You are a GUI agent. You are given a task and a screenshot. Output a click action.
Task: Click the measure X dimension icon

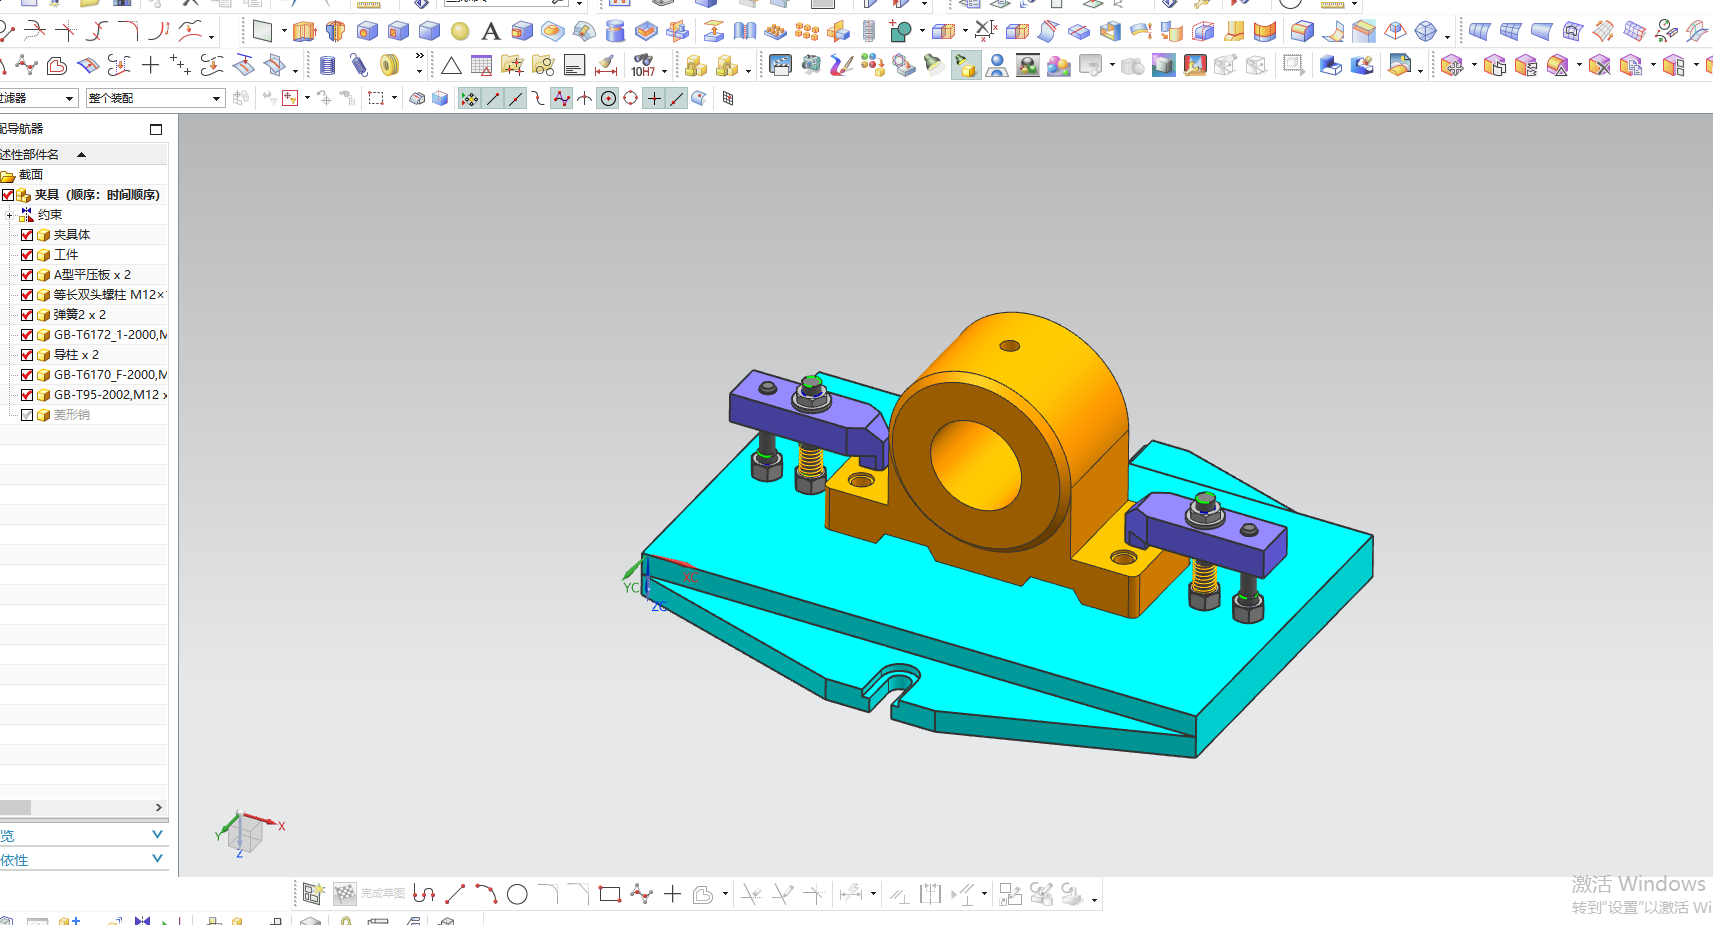point(985,30)
